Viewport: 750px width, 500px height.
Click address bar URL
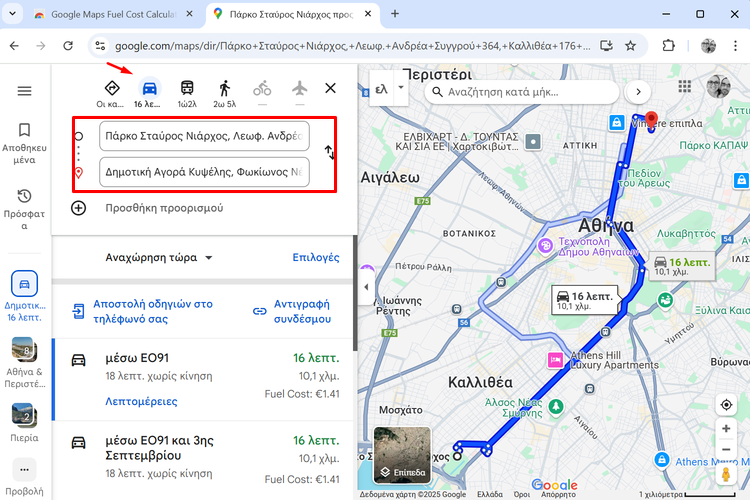tap(352, 46)
